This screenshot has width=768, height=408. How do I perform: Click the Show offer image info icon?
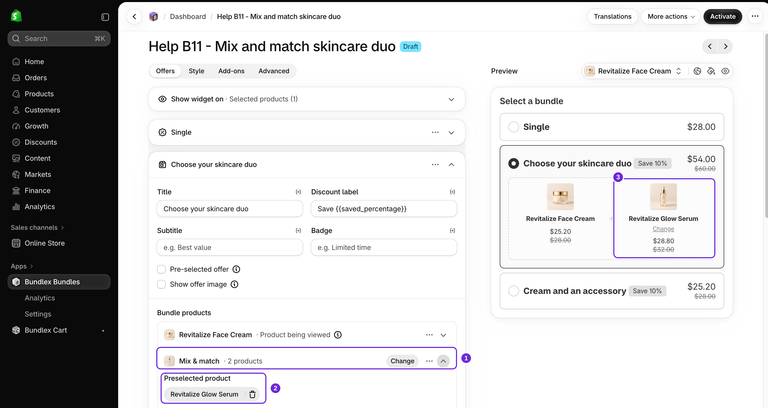pyautogui.click(x=235, y=285)
